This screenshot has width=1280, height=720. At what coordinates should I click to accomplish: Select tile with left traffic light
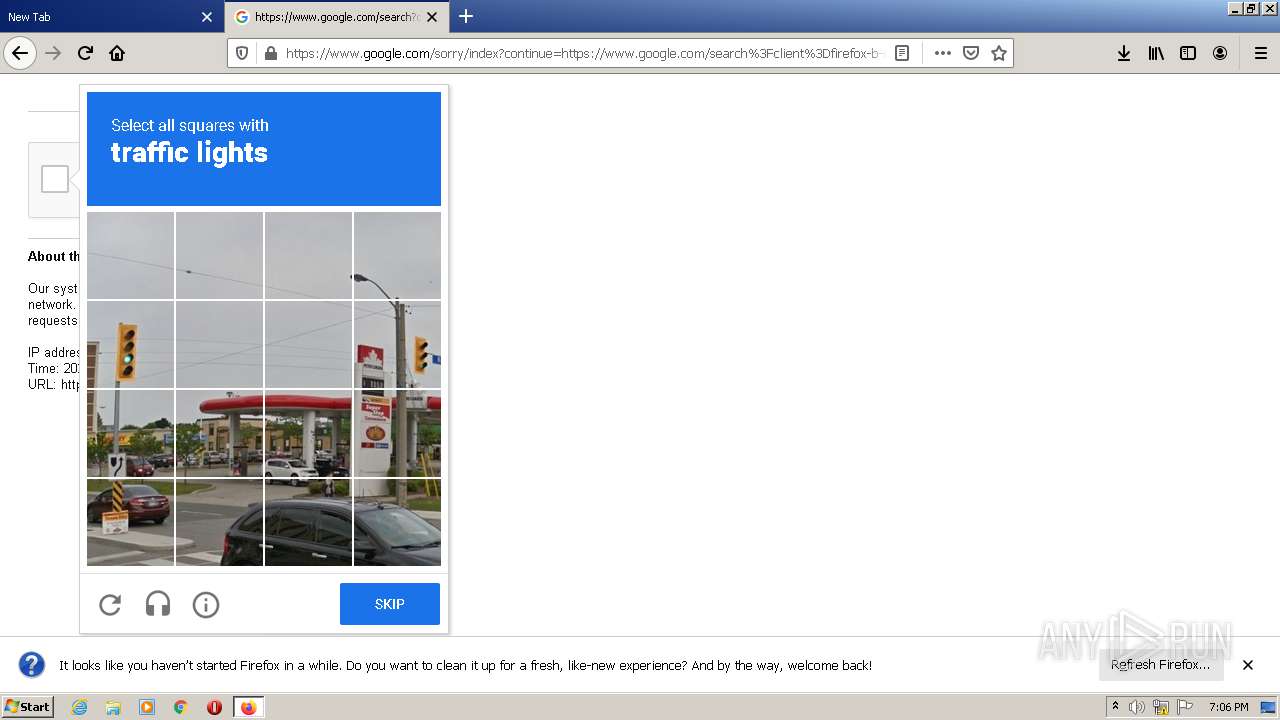tap(131, 344)
